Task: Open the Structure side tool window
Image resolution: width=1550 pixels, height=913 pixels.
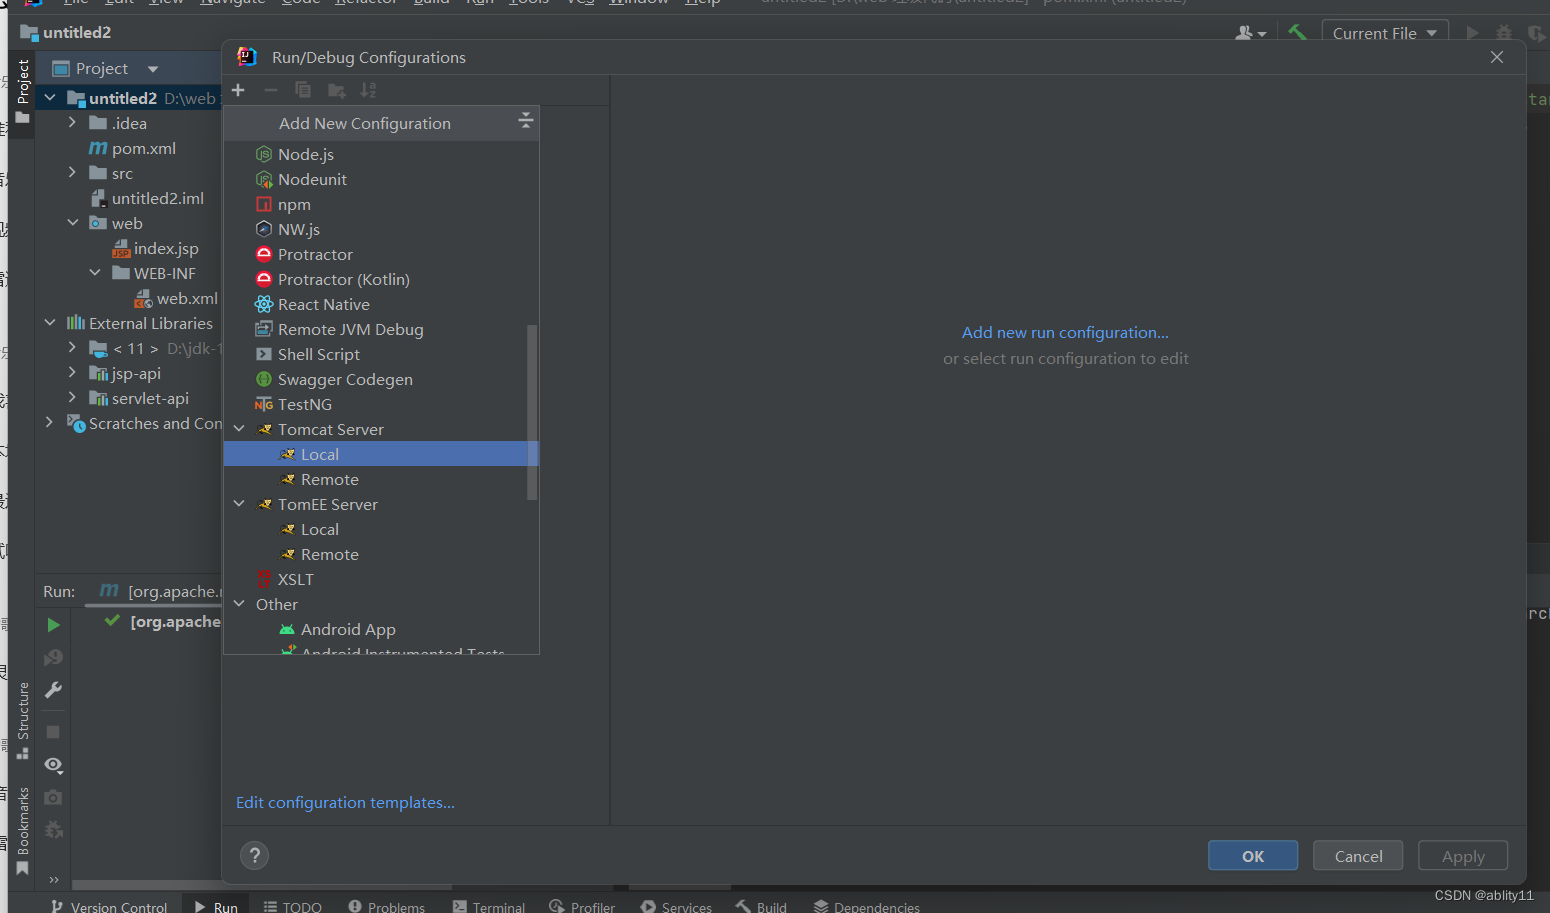Action: point(22,720)
